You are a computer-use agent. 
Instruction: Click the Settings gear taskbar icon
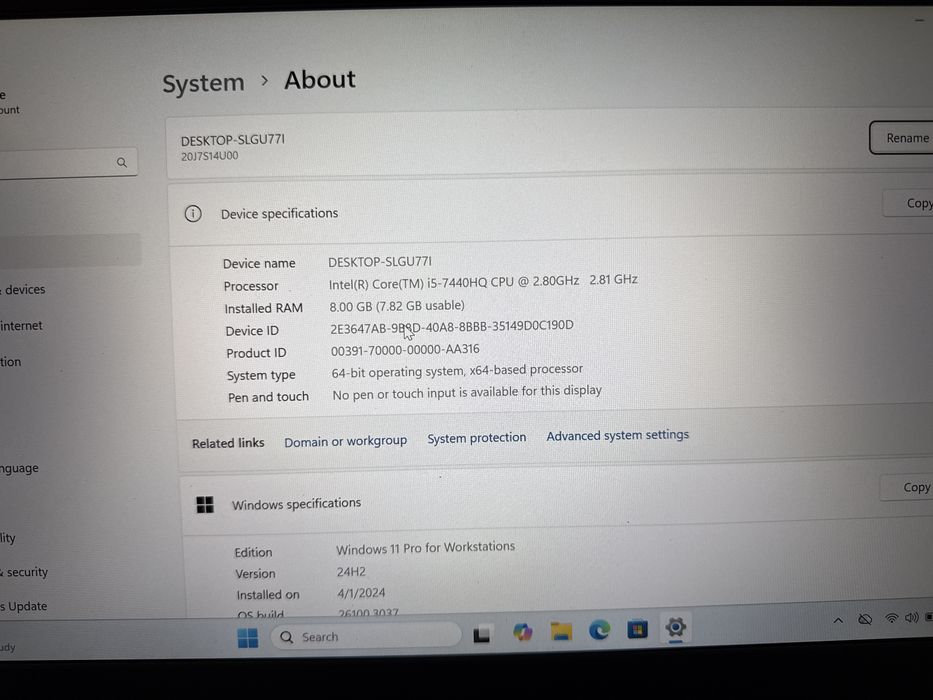tap(675, 627)
